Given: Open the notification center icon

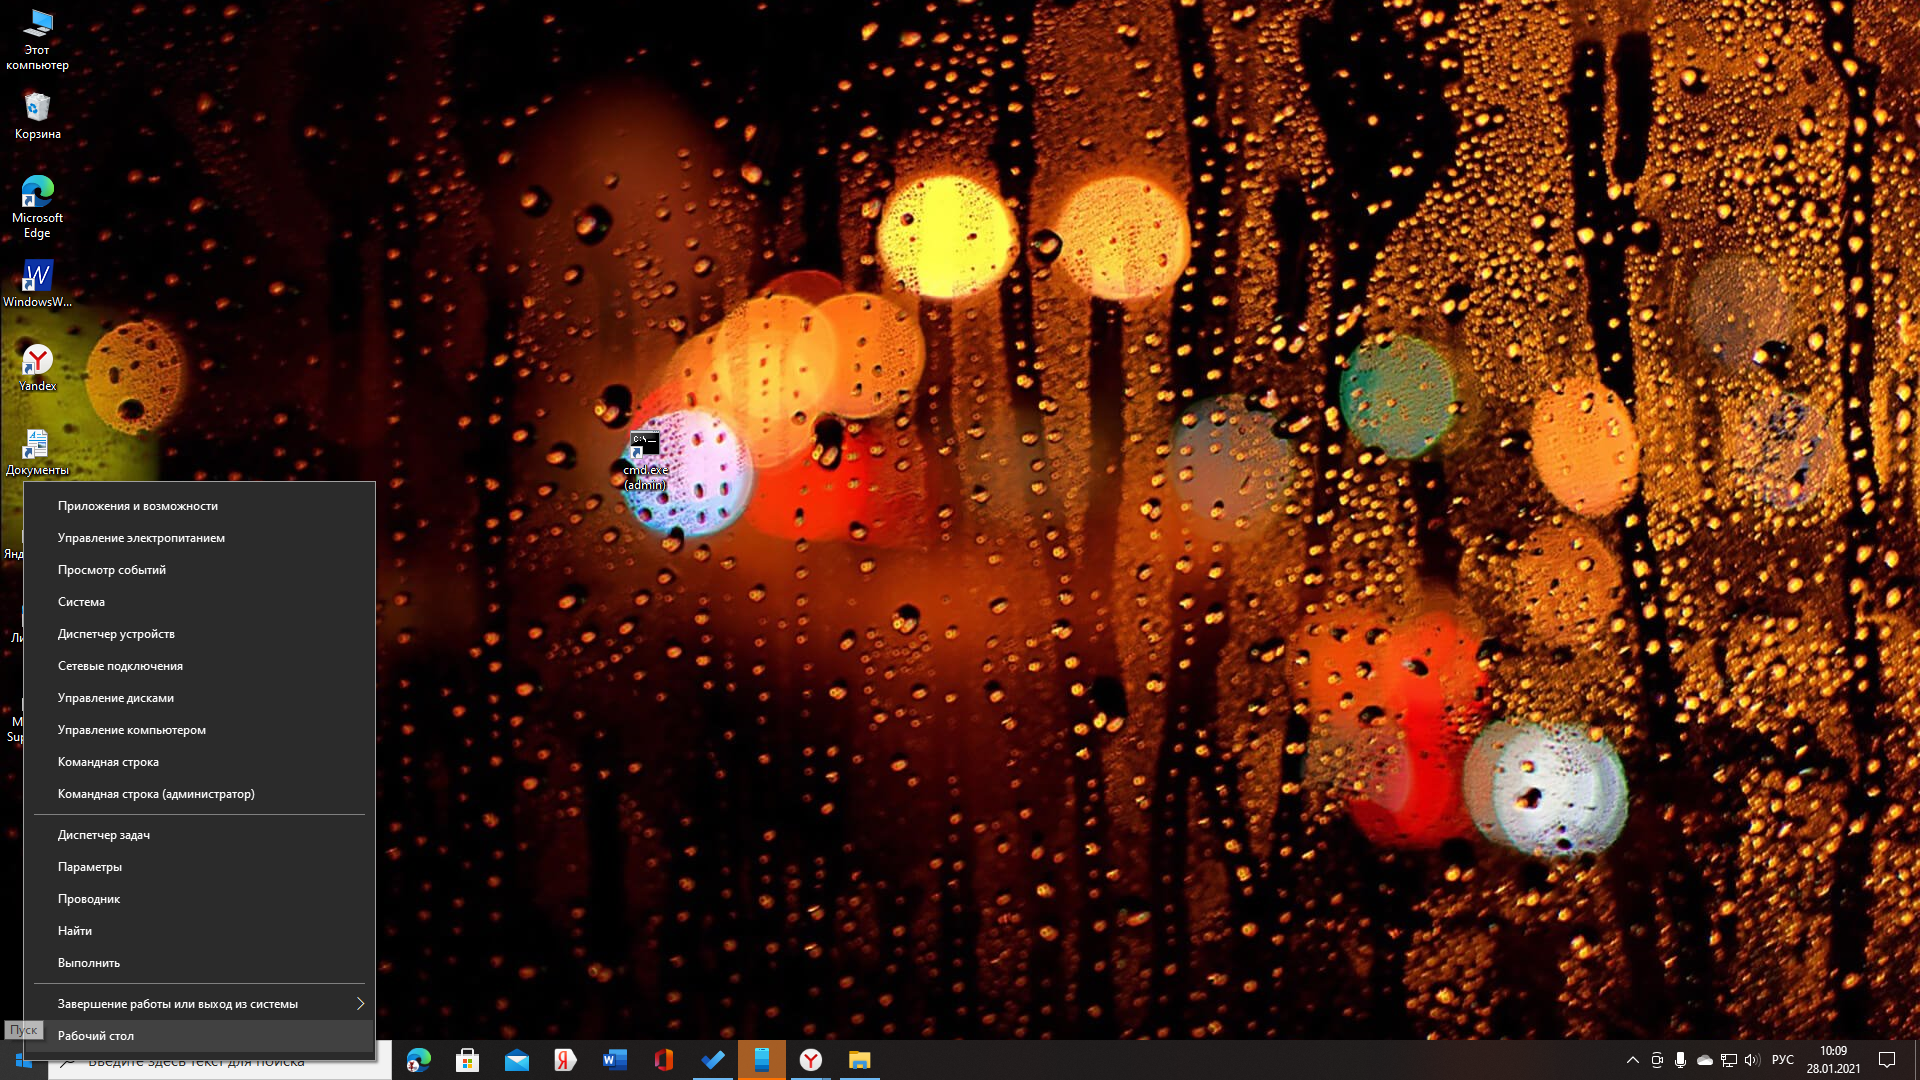Looking at the screenshot, I should point(1887,1060).
